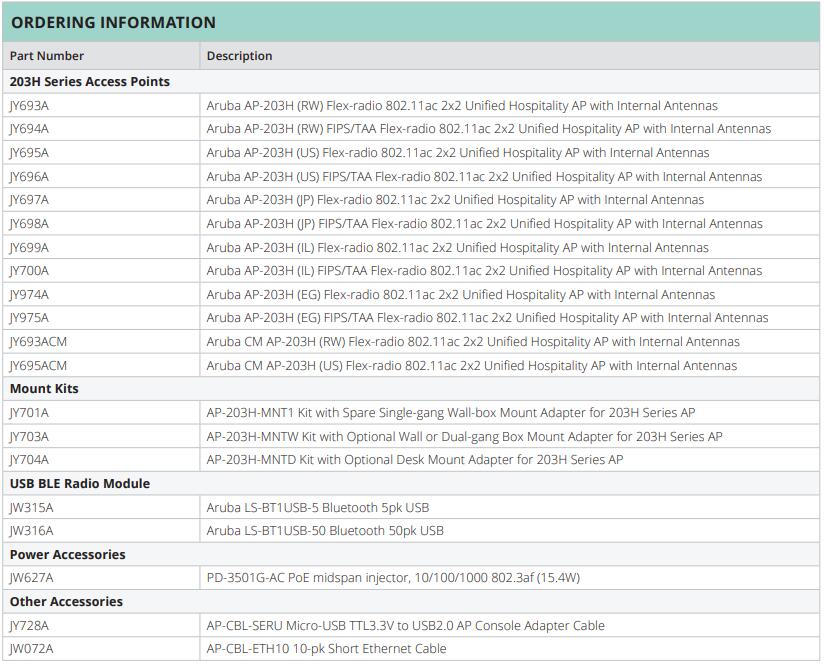Screen dimensions: 824x664
Task: Click the Aruba CM AP-203H (US) description
Action: click(472, 366)
